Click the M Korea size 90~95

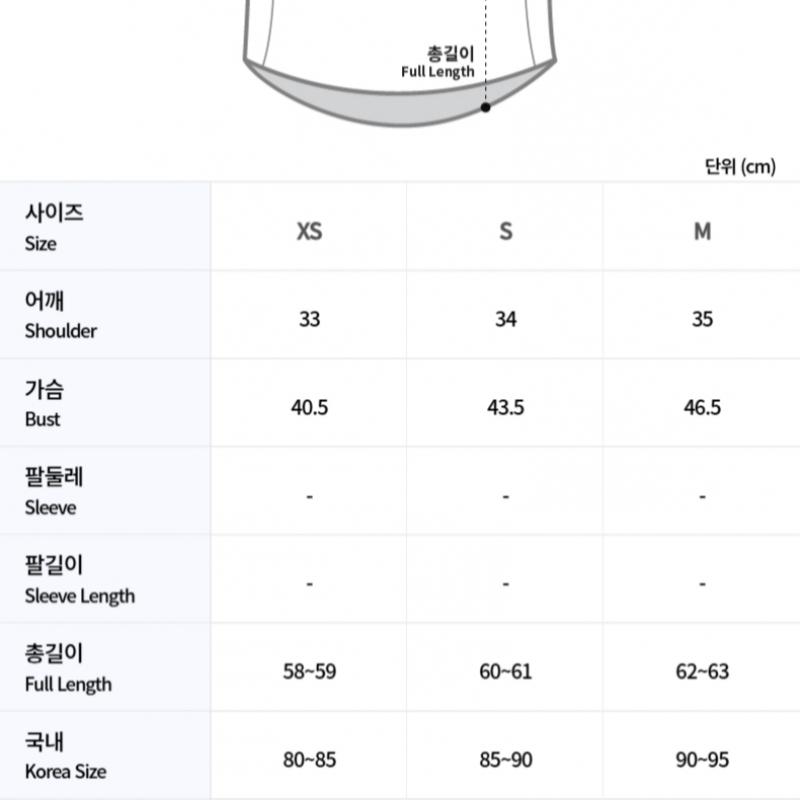(x=702, y=760)
